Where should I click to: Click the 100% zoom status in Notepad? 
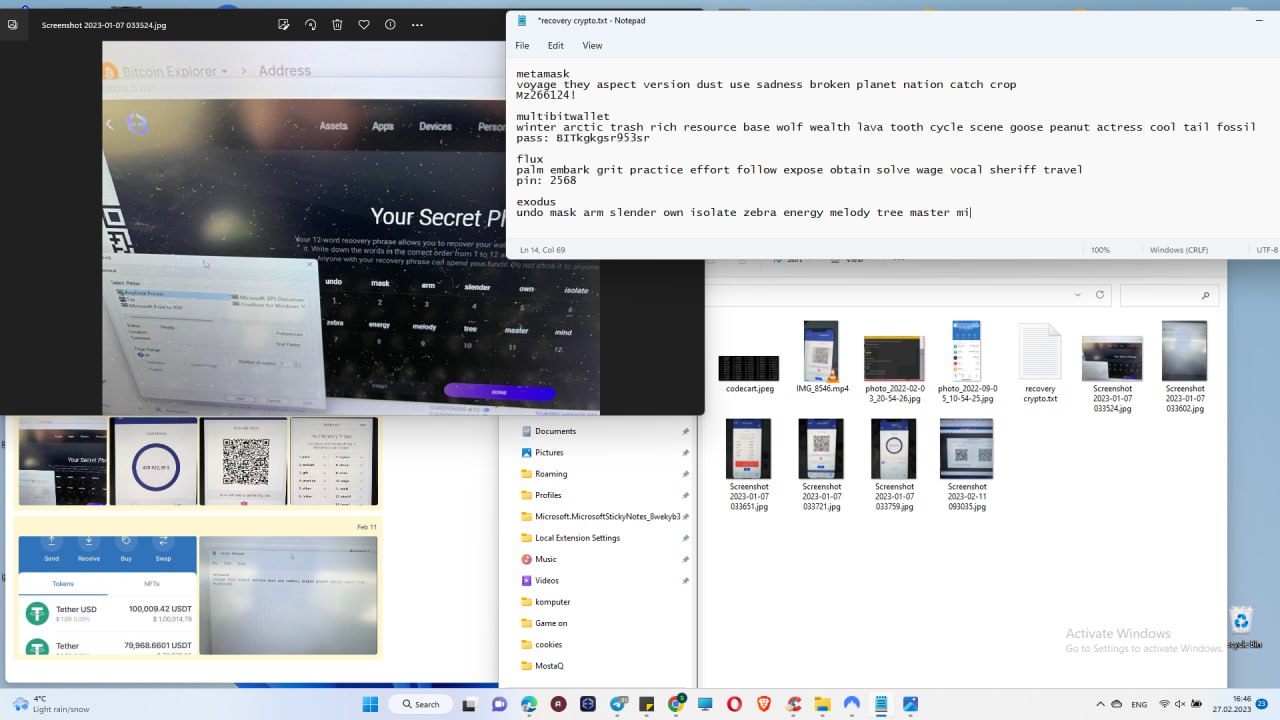(1100, 250)
